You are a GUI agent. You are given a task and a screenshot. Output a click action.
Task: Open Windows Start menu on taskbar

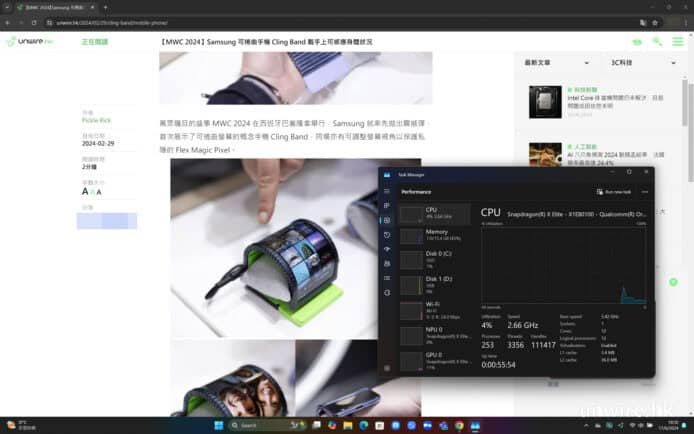coord(217,425)
